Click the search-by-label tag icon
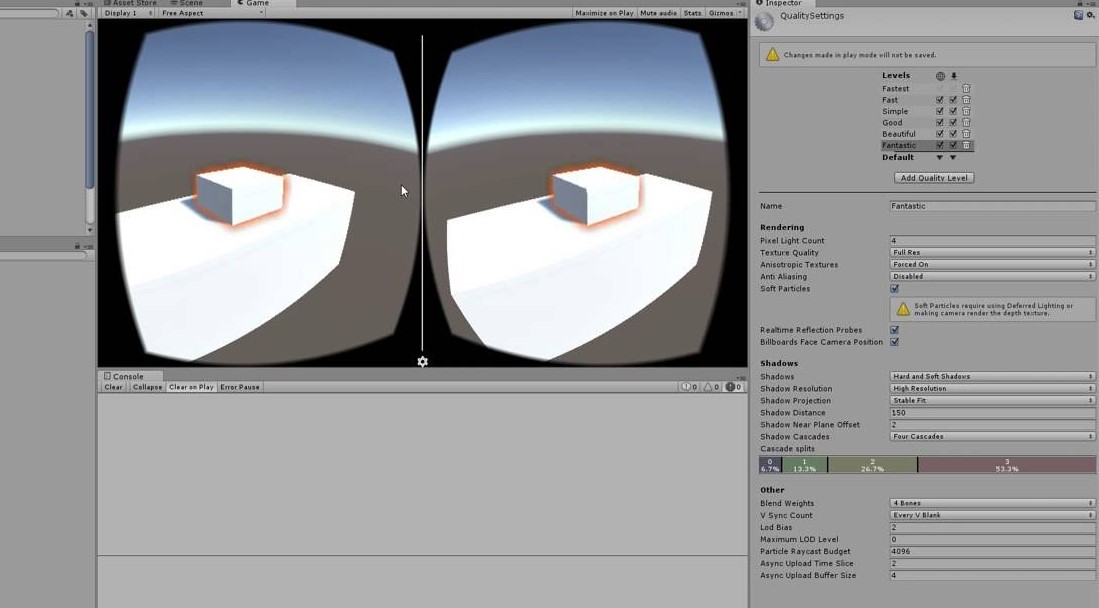 84,13
